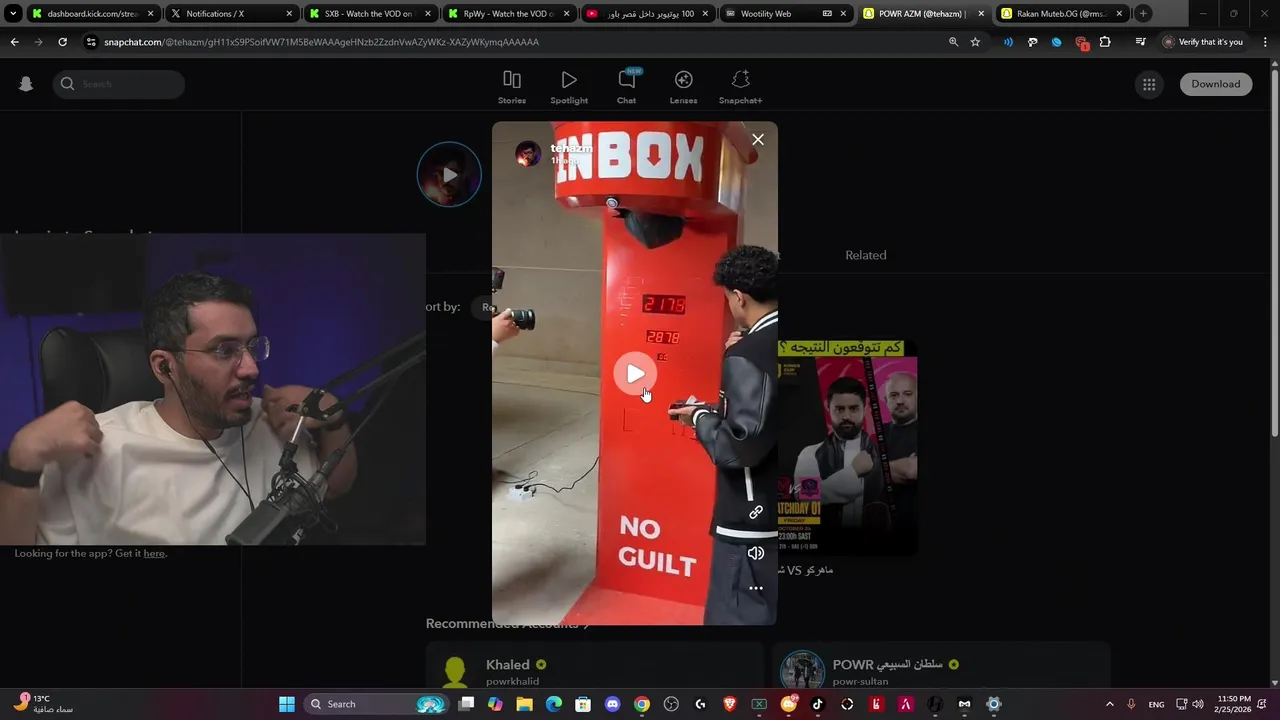Switch to the RpWy Watch the VOD tab
This screenshot has width=1280, height=720.
[508, 14]
